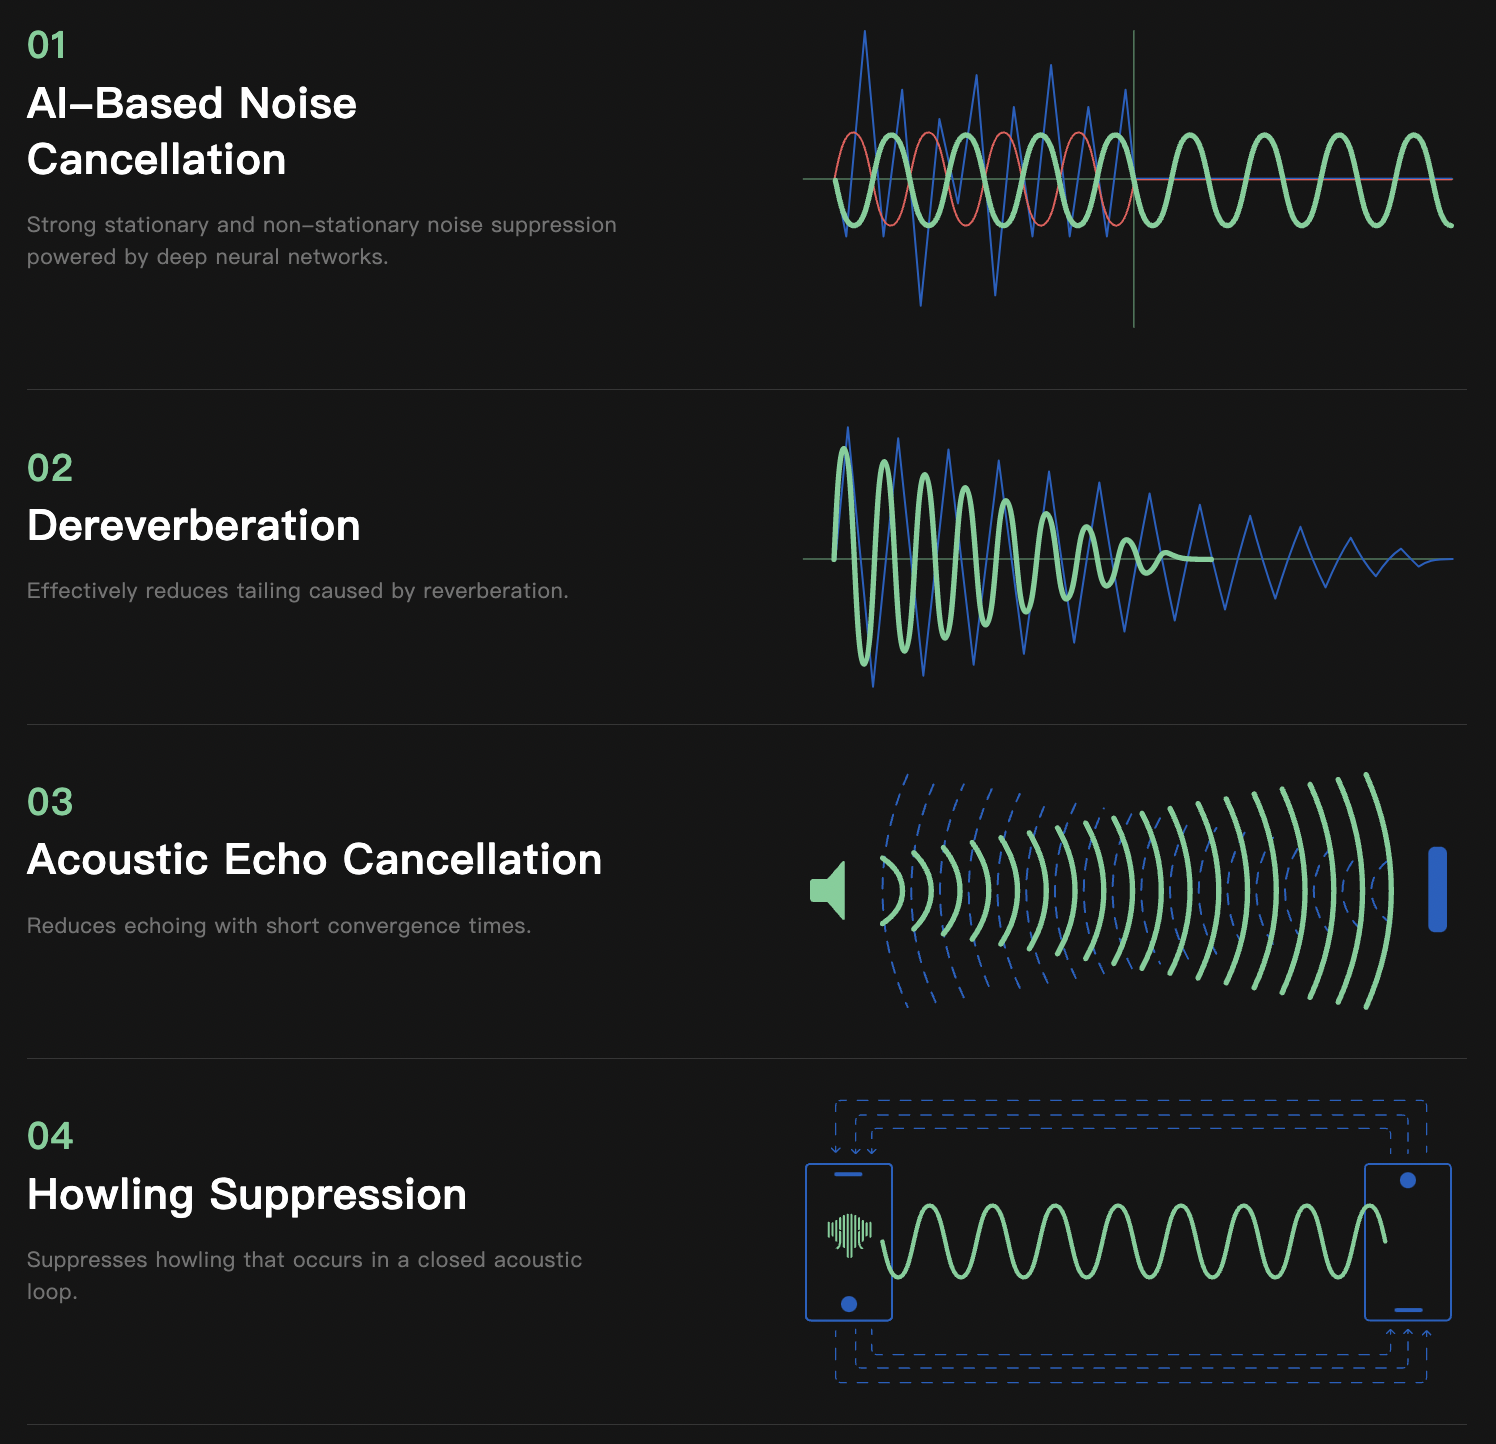Viewport: 1496px width, 1444px height.
Task: Click the noise cancellation waveform graphic
Action: (x=1128, y=180)
